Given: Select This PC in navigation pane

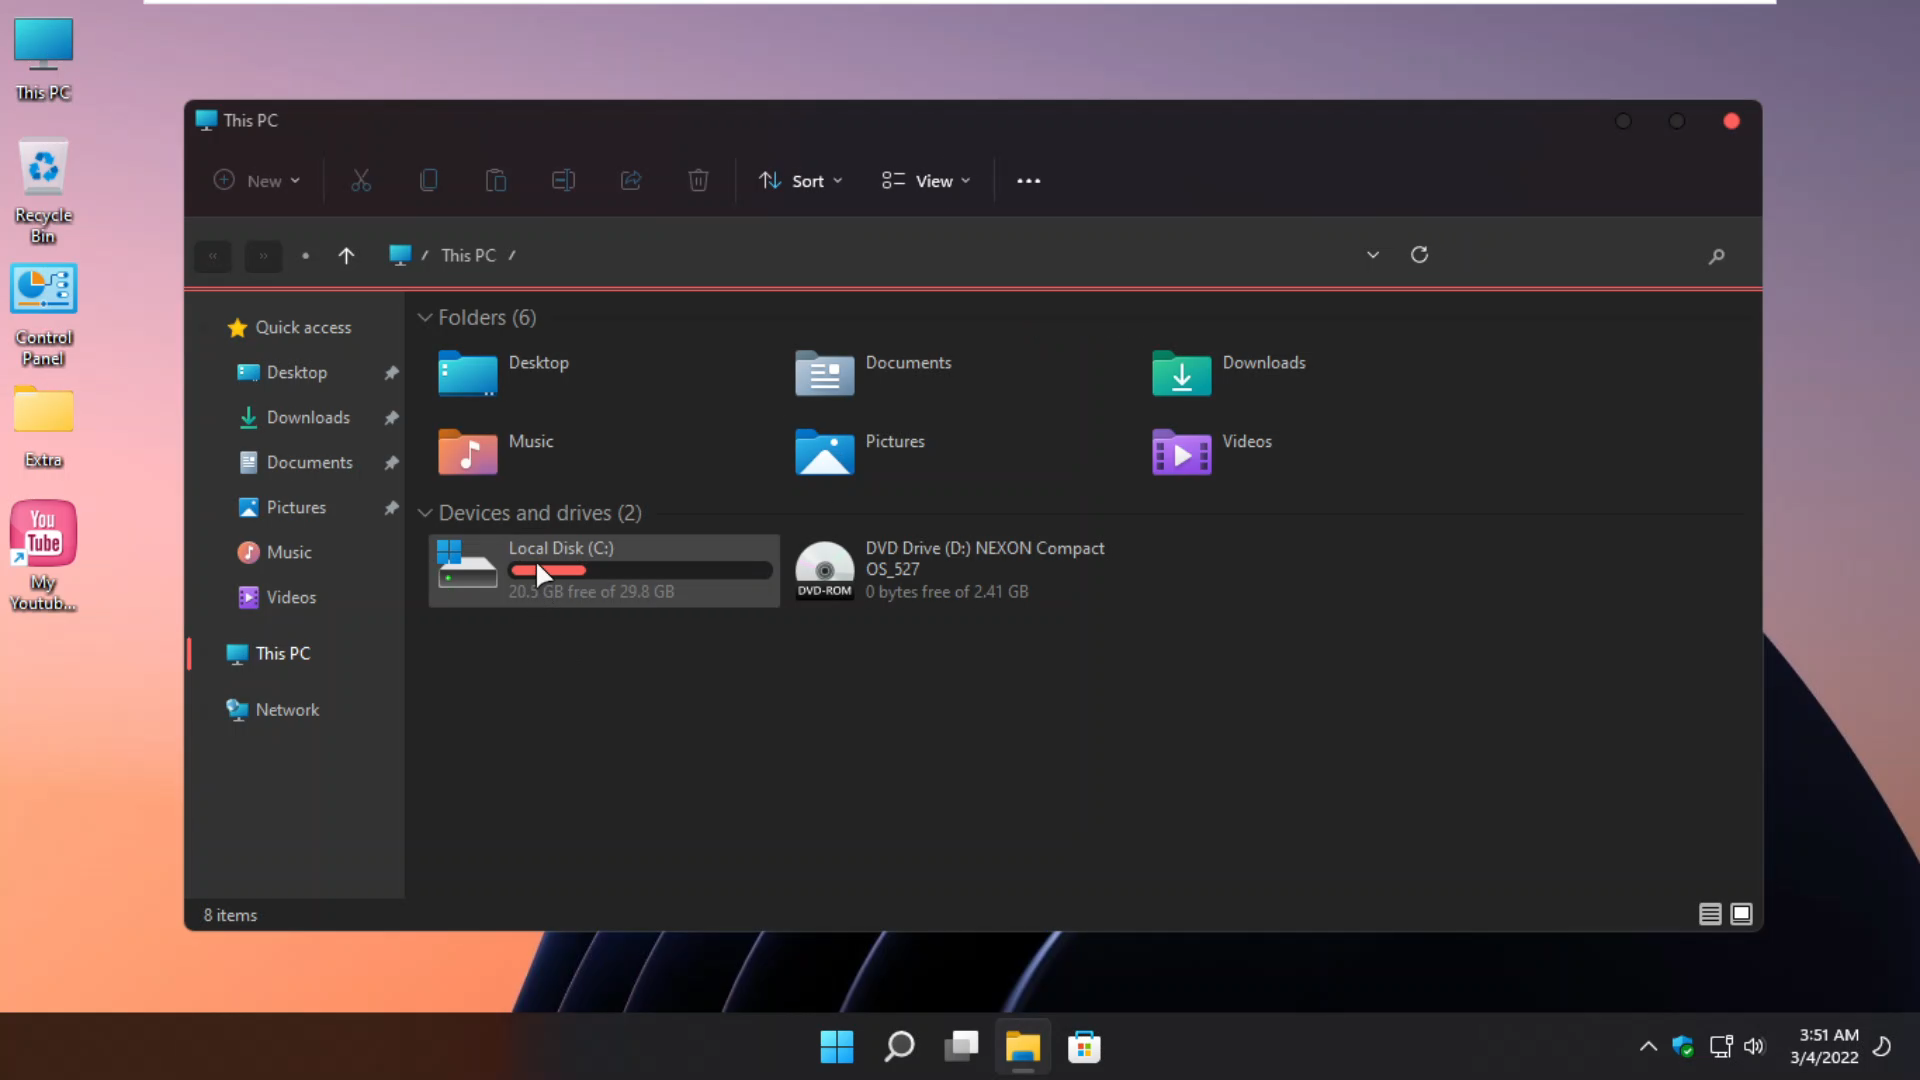Looking at the screenshot, I should click(268, 653).
